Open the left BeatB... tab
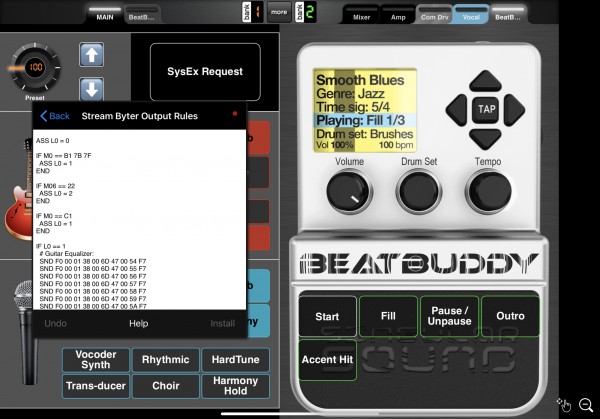 (142, 15)
